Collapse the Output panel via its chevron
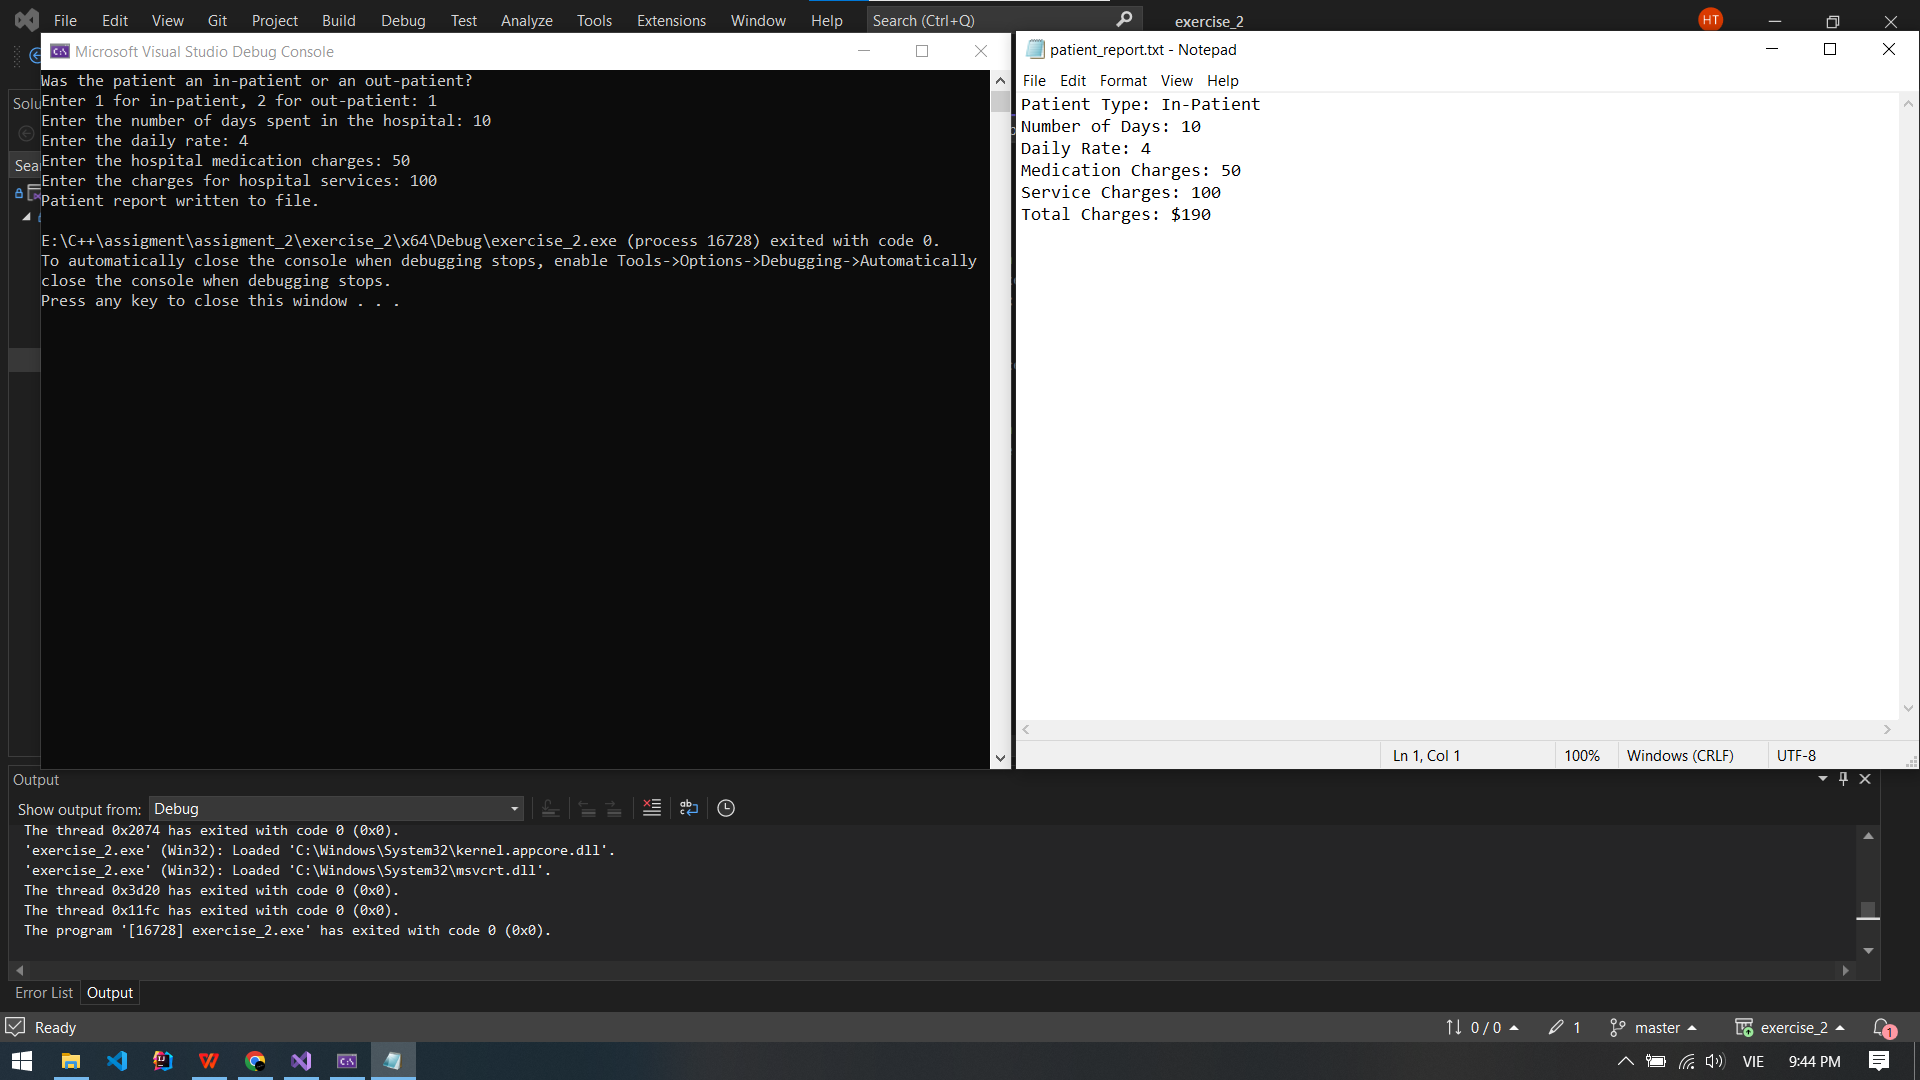Screen dimensions: 1920x1080 point(1822,779)
